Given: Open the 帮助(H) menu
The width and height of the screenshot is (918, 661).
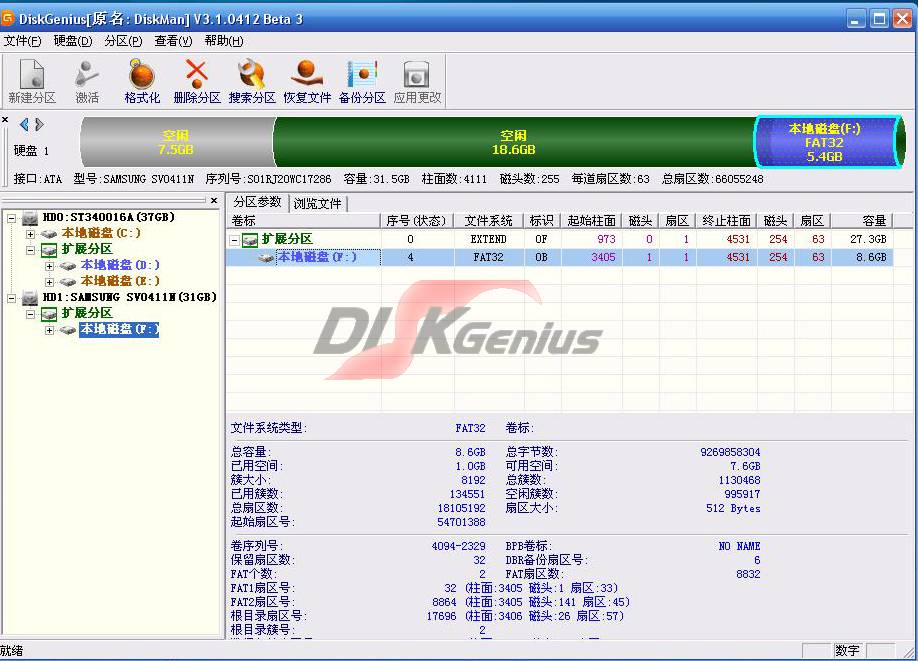Looking at the screenshot, I should [x=224, y=41].
